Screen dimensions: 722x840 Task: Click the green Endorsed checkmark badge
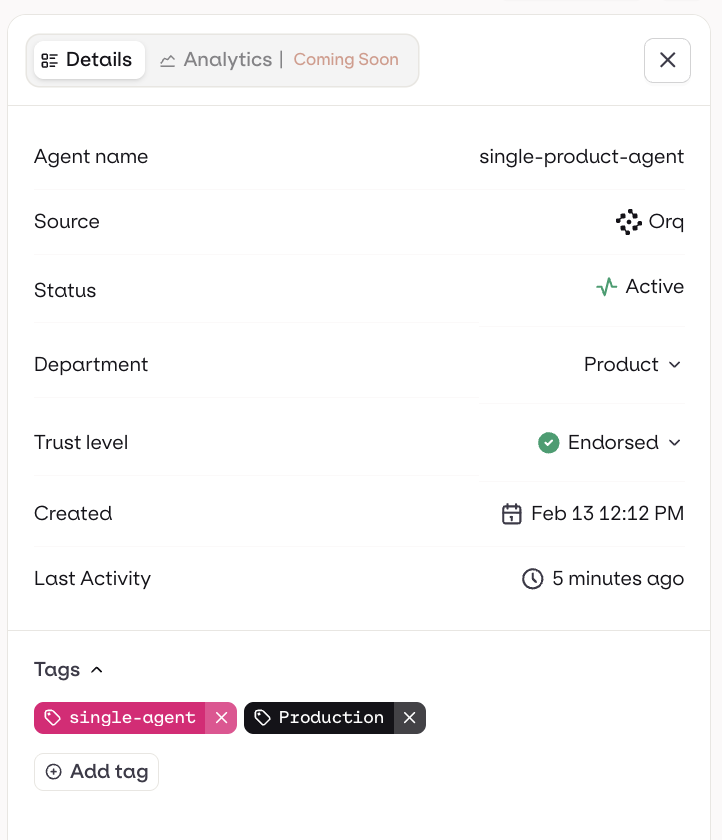548,442
